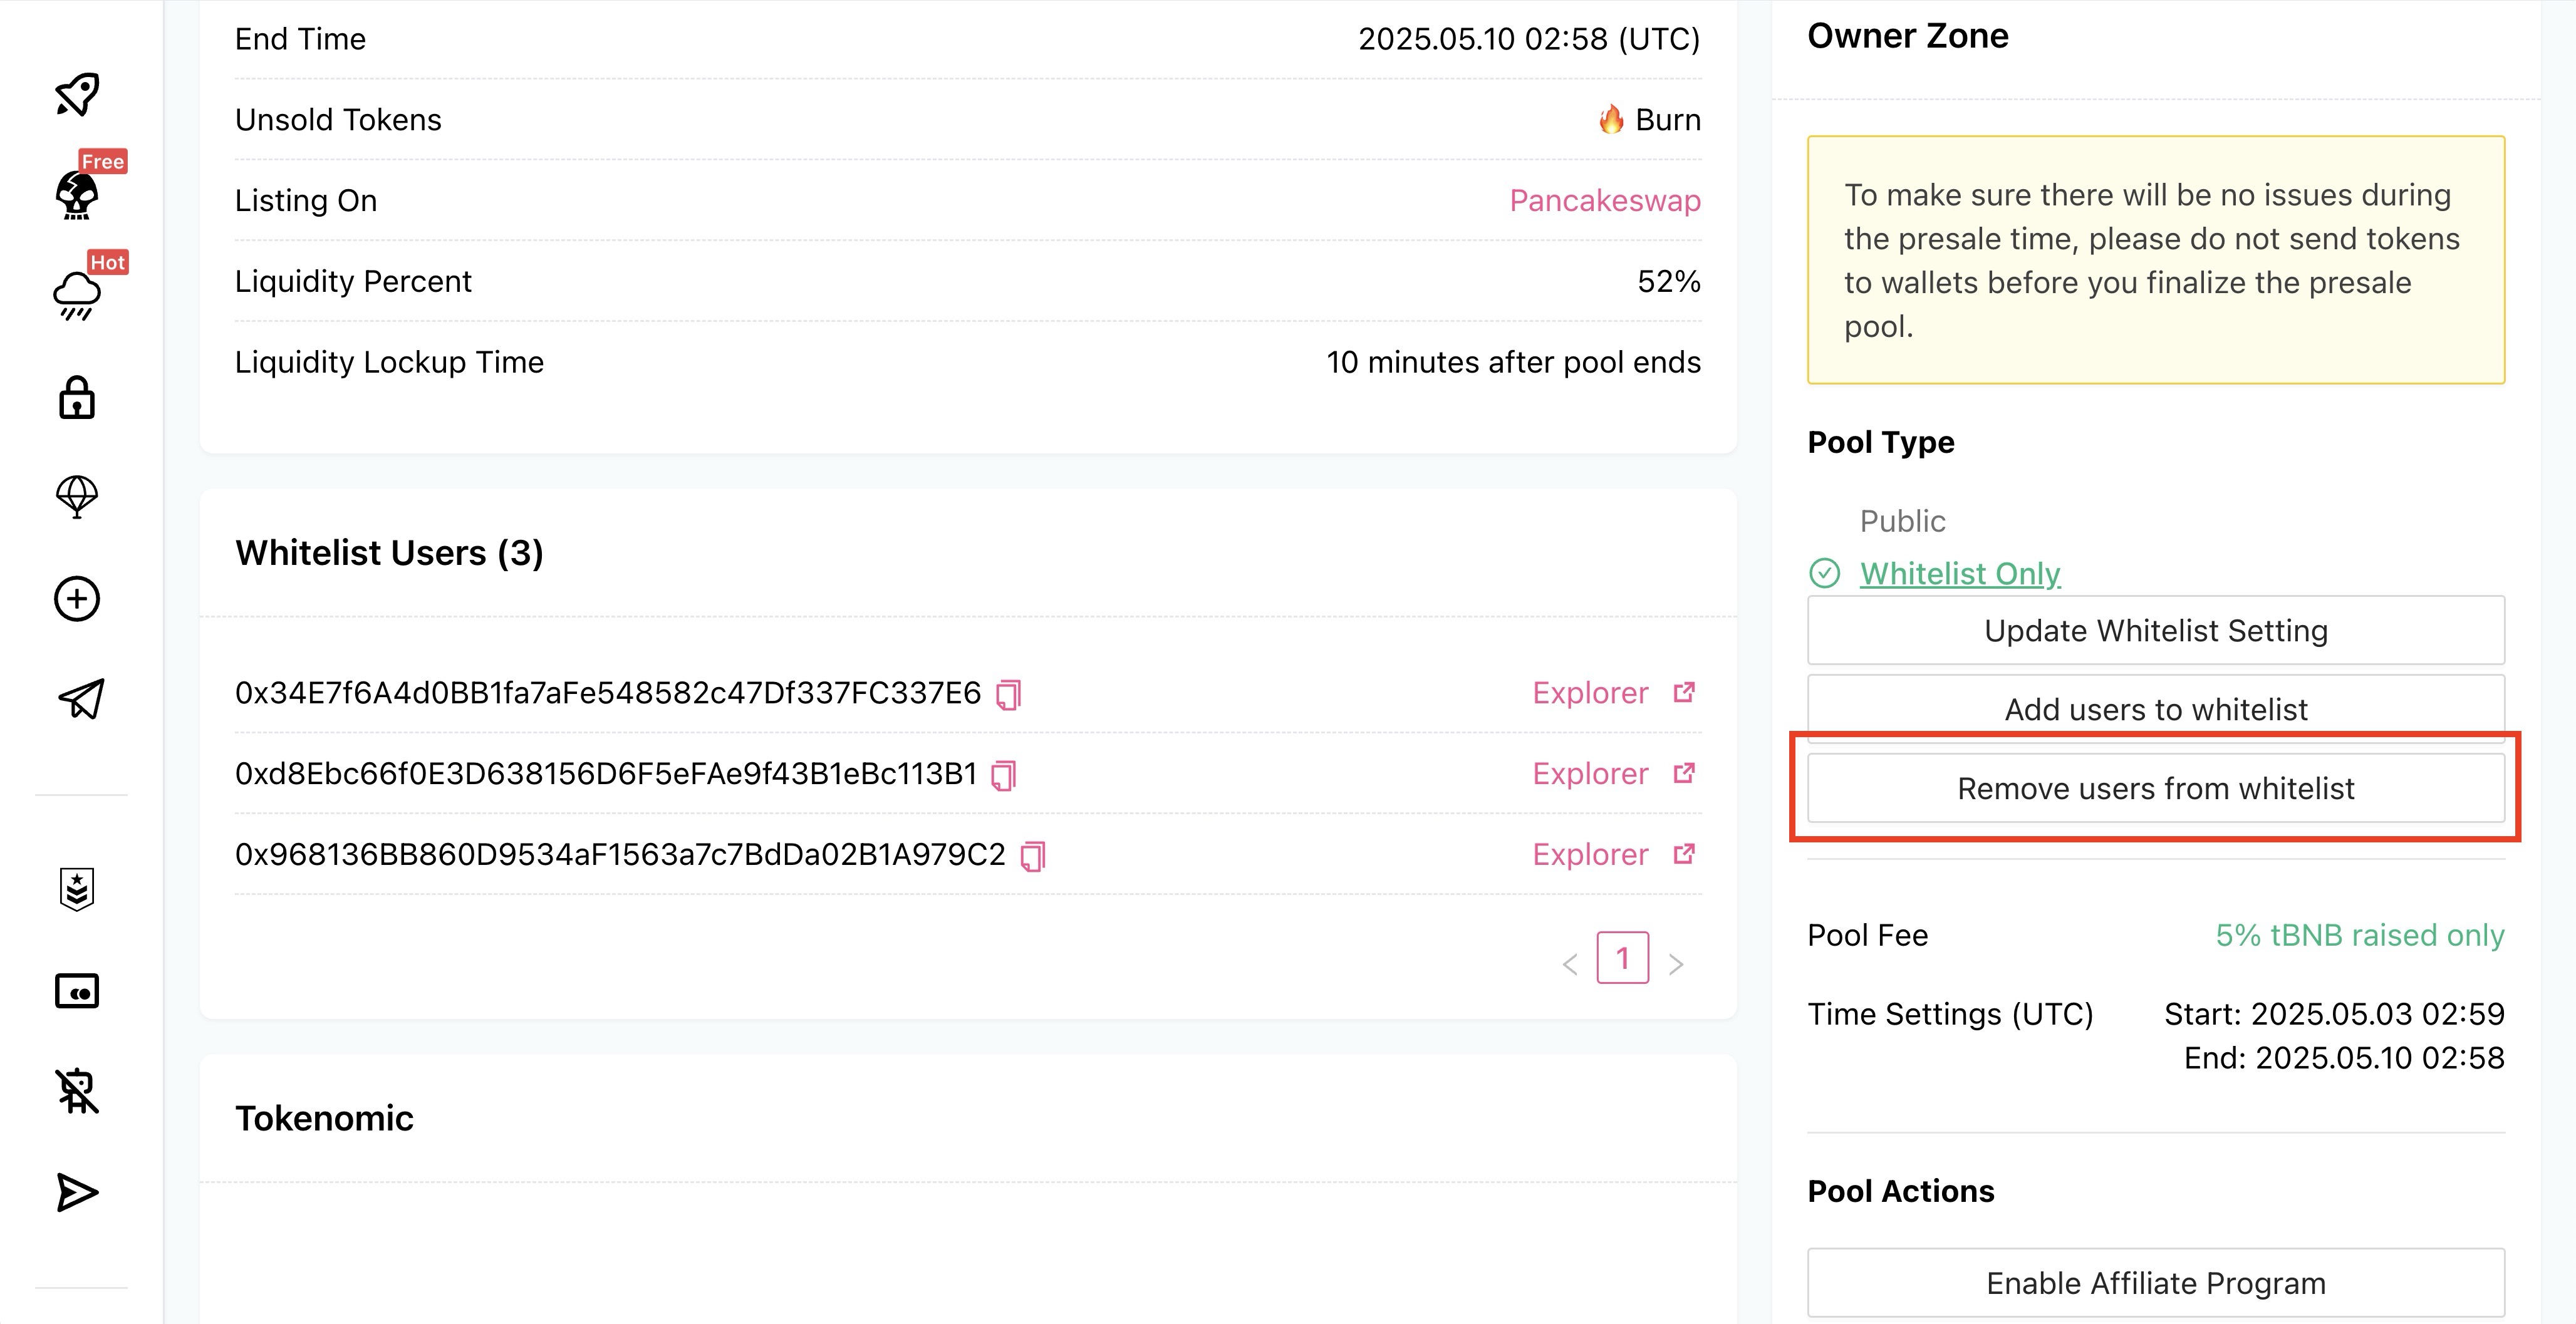2576x1324 pixels.
Task: Click the 0x34E7f6A4d0BB1fa7 address text
Action: [x=608, y=692]
